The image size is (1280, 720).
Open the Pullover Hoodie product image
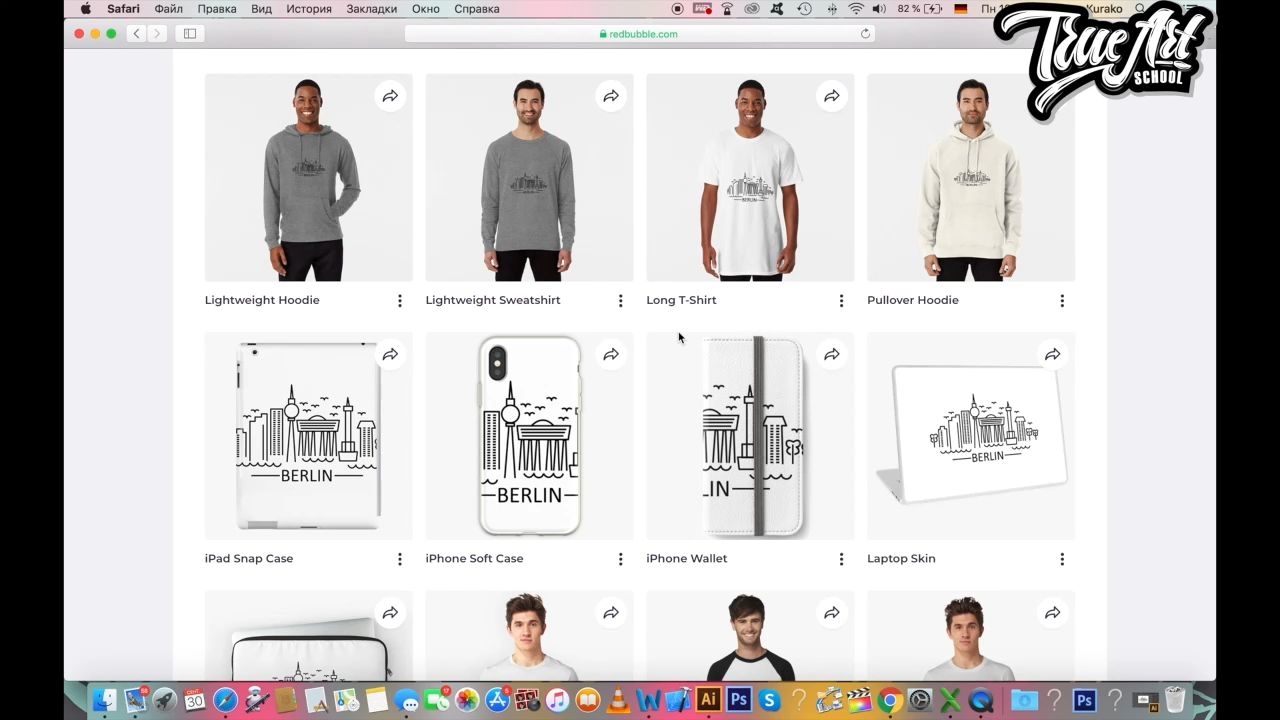(971, 177)
